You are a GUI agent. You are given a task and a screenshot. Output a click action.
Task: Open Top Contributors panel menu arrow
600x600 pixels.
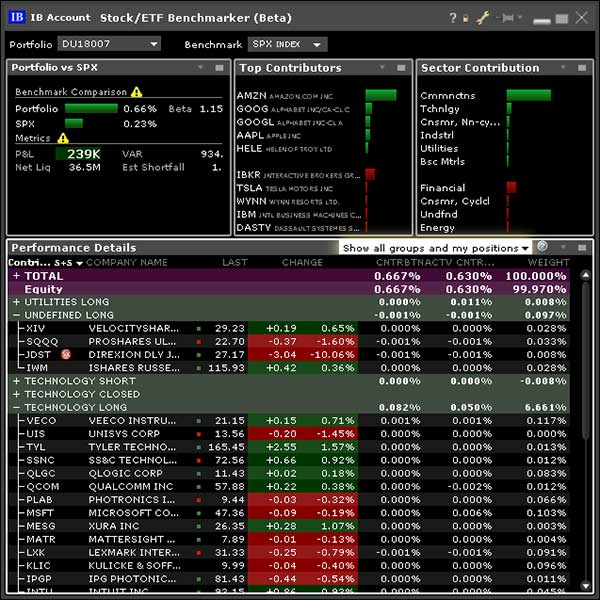pos(382,67)
